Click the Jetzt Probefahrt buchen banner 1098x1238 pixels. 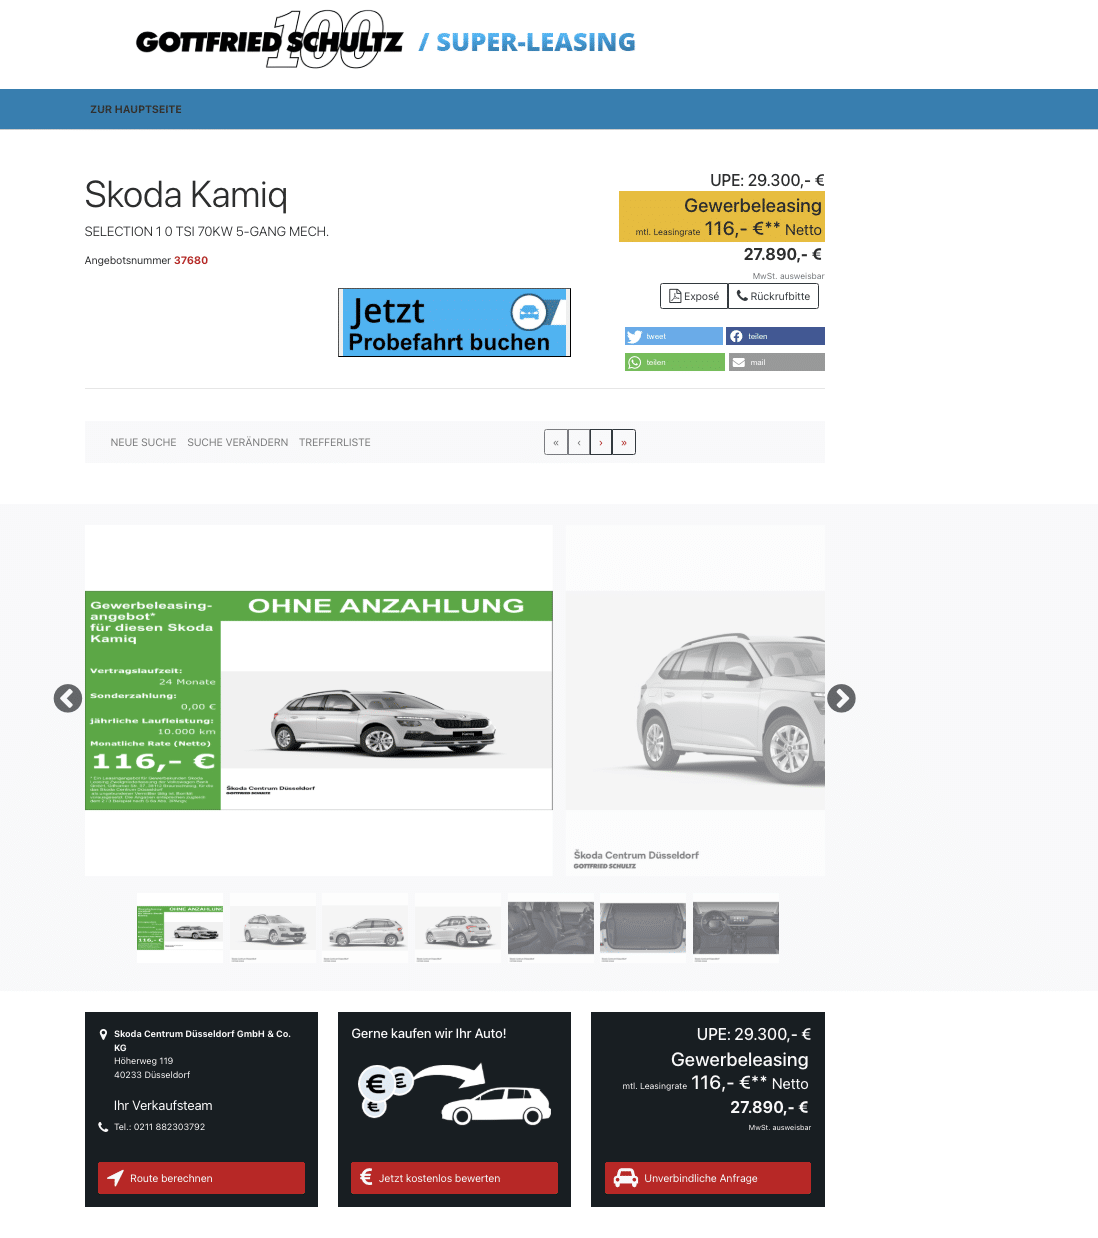454,322
